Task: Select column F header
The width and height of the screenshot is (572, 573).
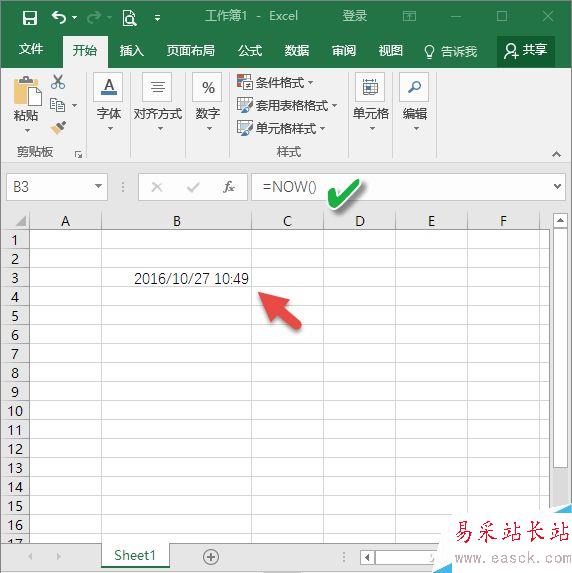Action: click(503, 221)
